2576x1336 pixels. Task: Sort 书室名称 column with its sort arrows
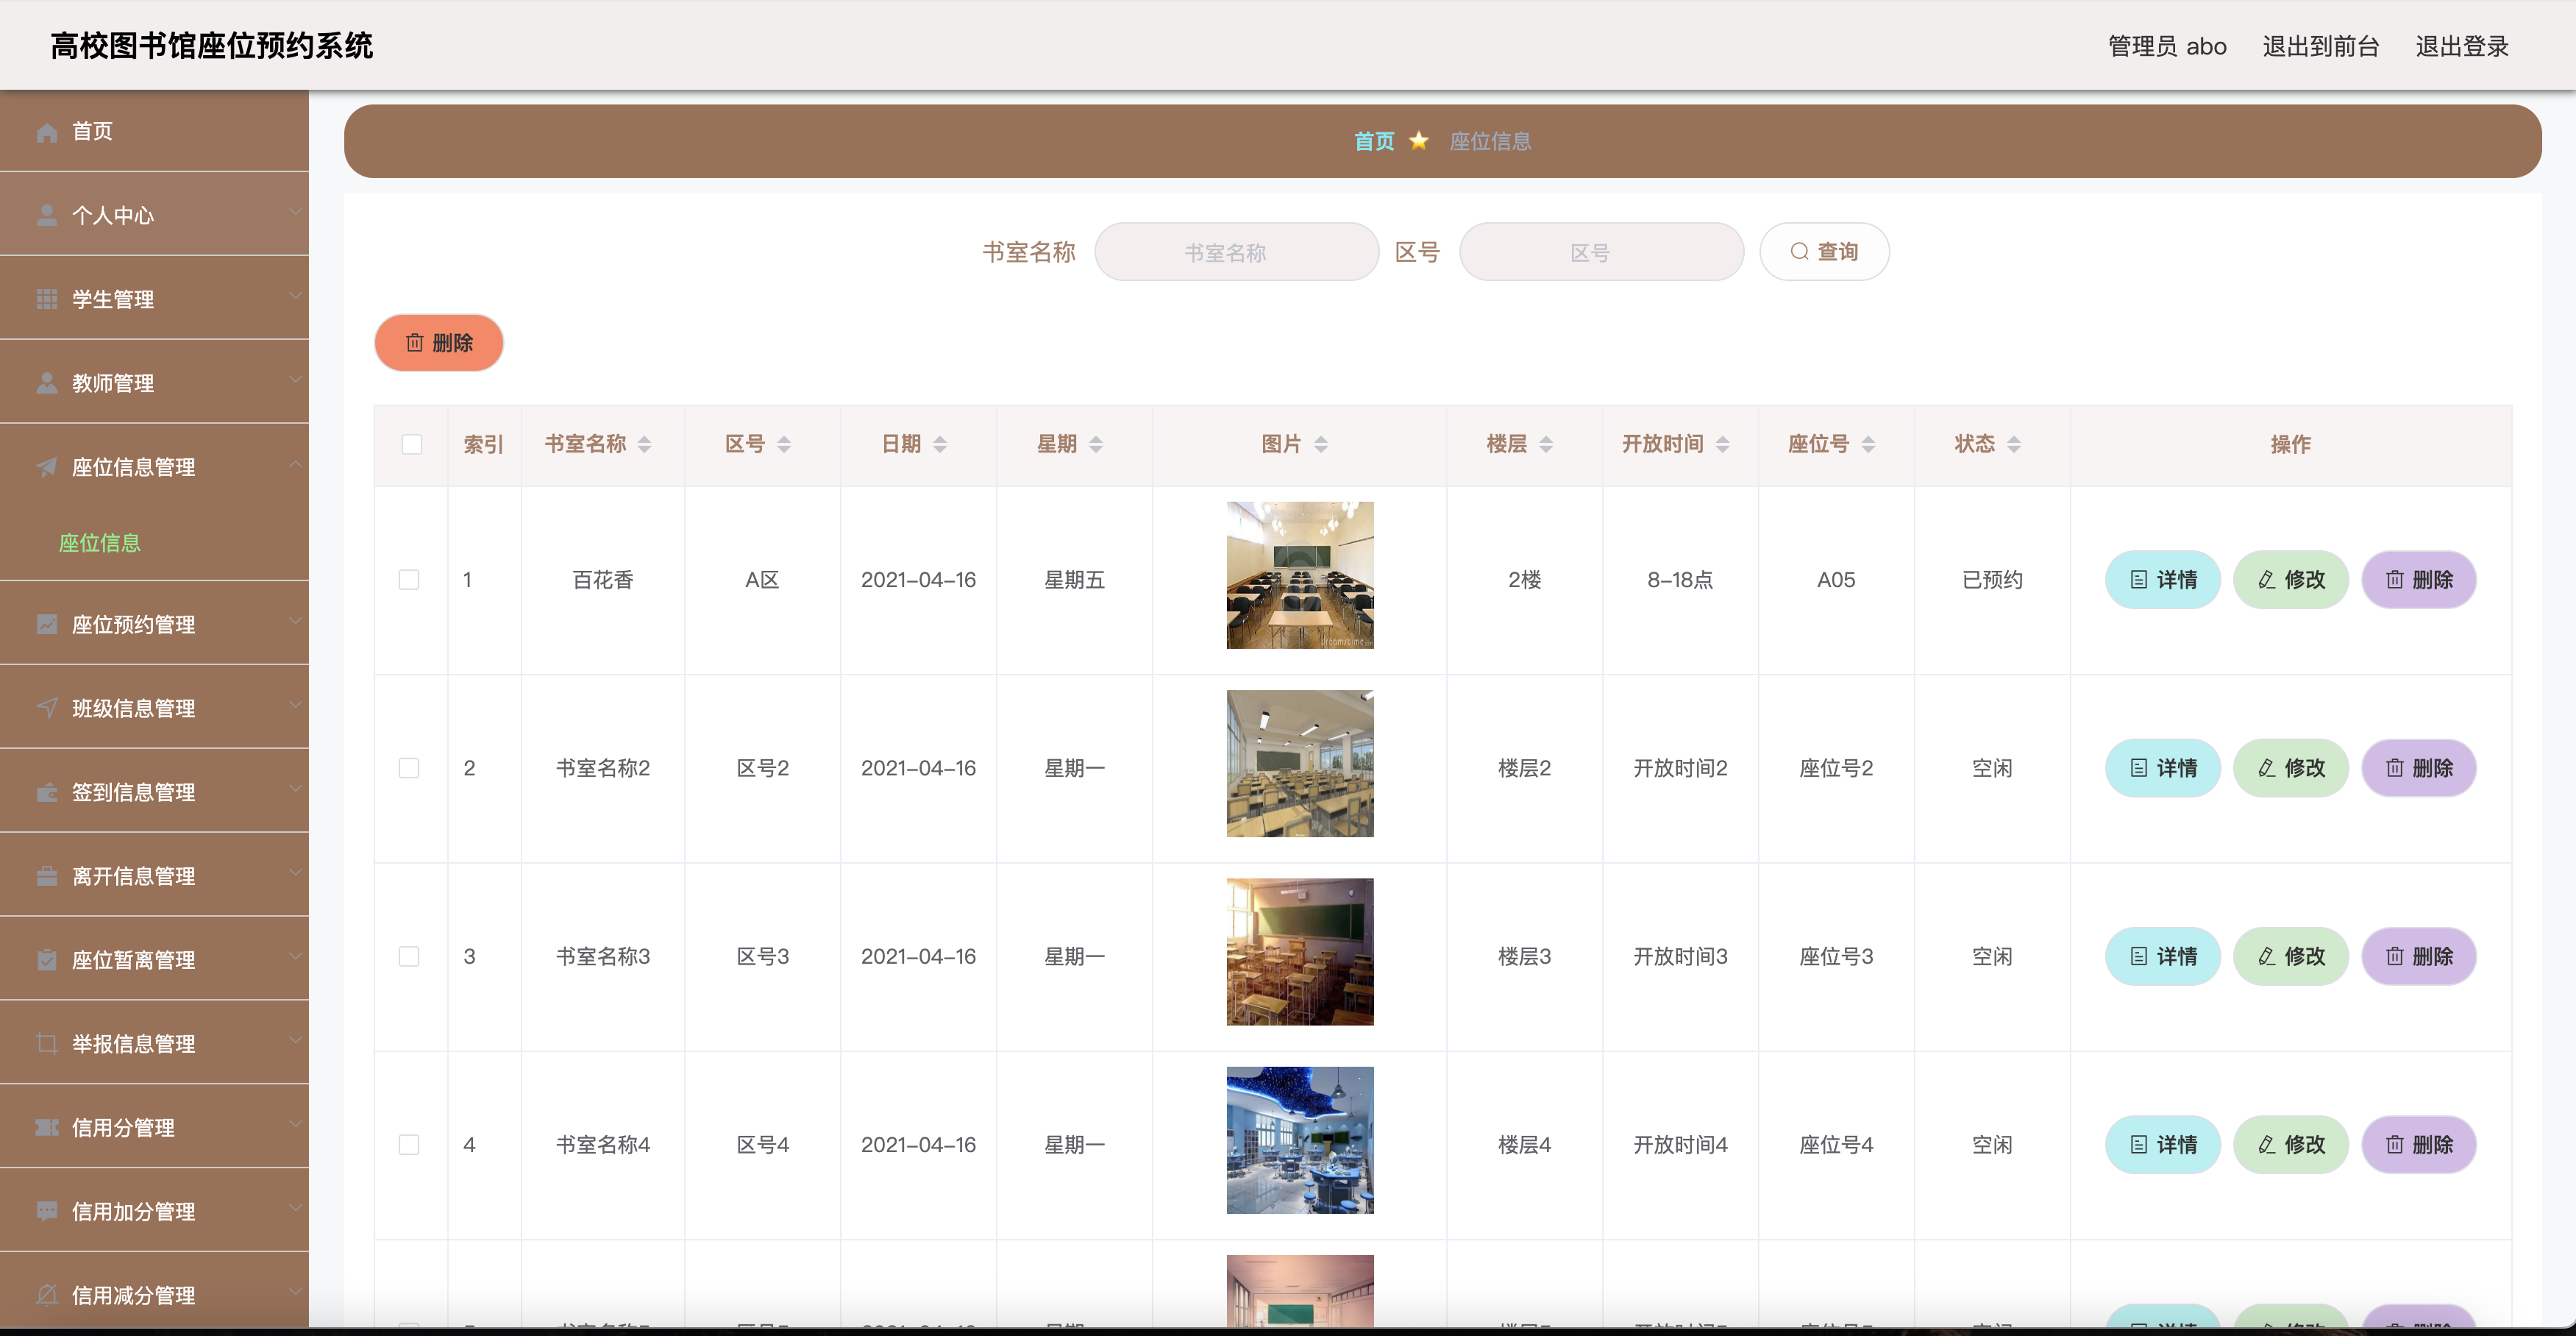pyautogui.click(x=645, y=445)
